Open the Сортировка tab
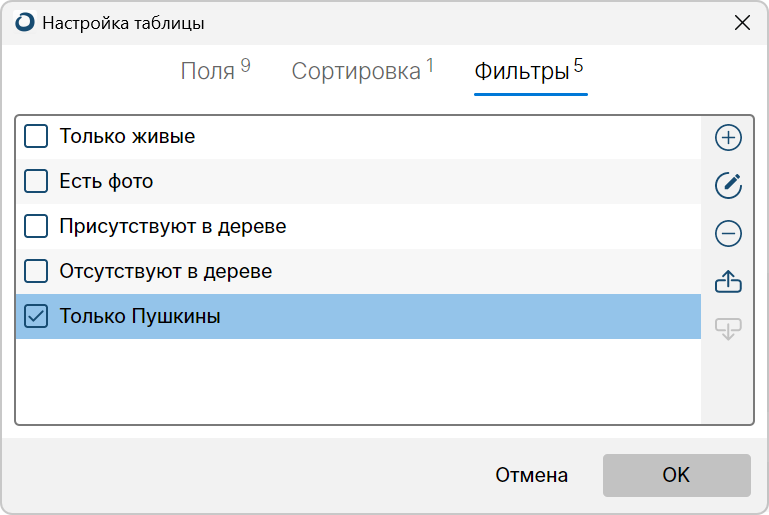769x515 pixels. [x=362, y=70]
